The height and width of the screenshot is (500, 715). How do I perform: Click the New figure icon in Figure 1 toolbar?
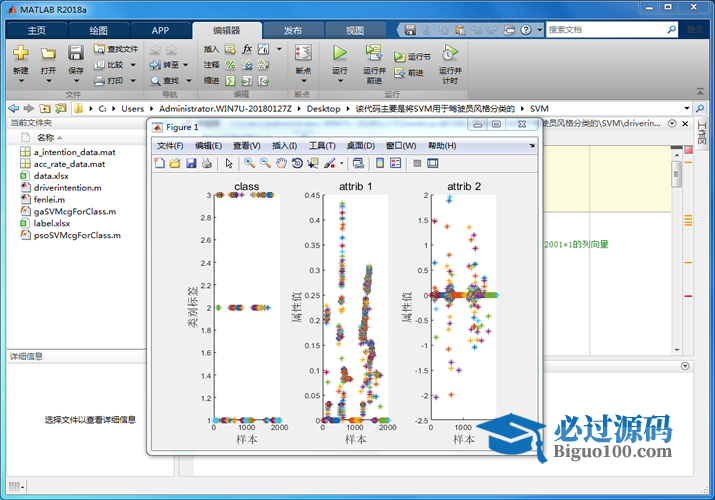click(x=159, y=163)
